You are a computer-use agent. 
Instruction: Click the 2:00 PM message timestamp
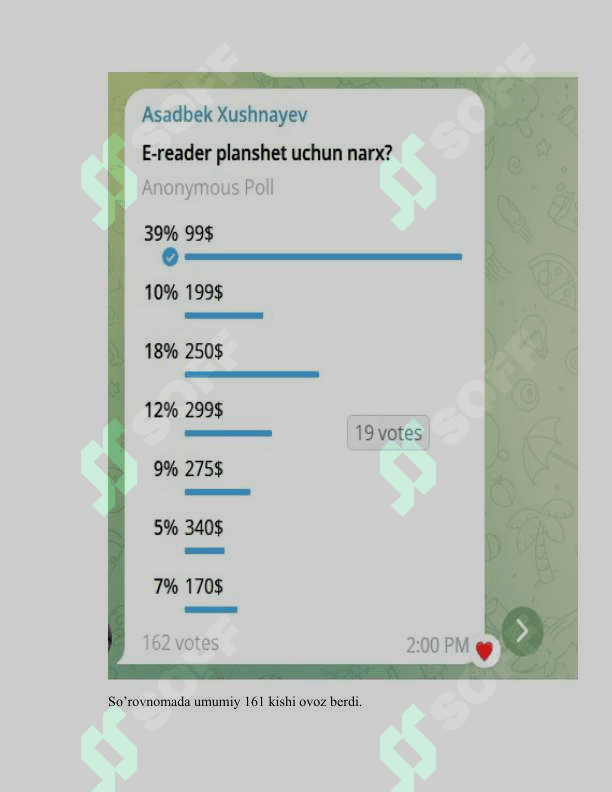[437, 646]
